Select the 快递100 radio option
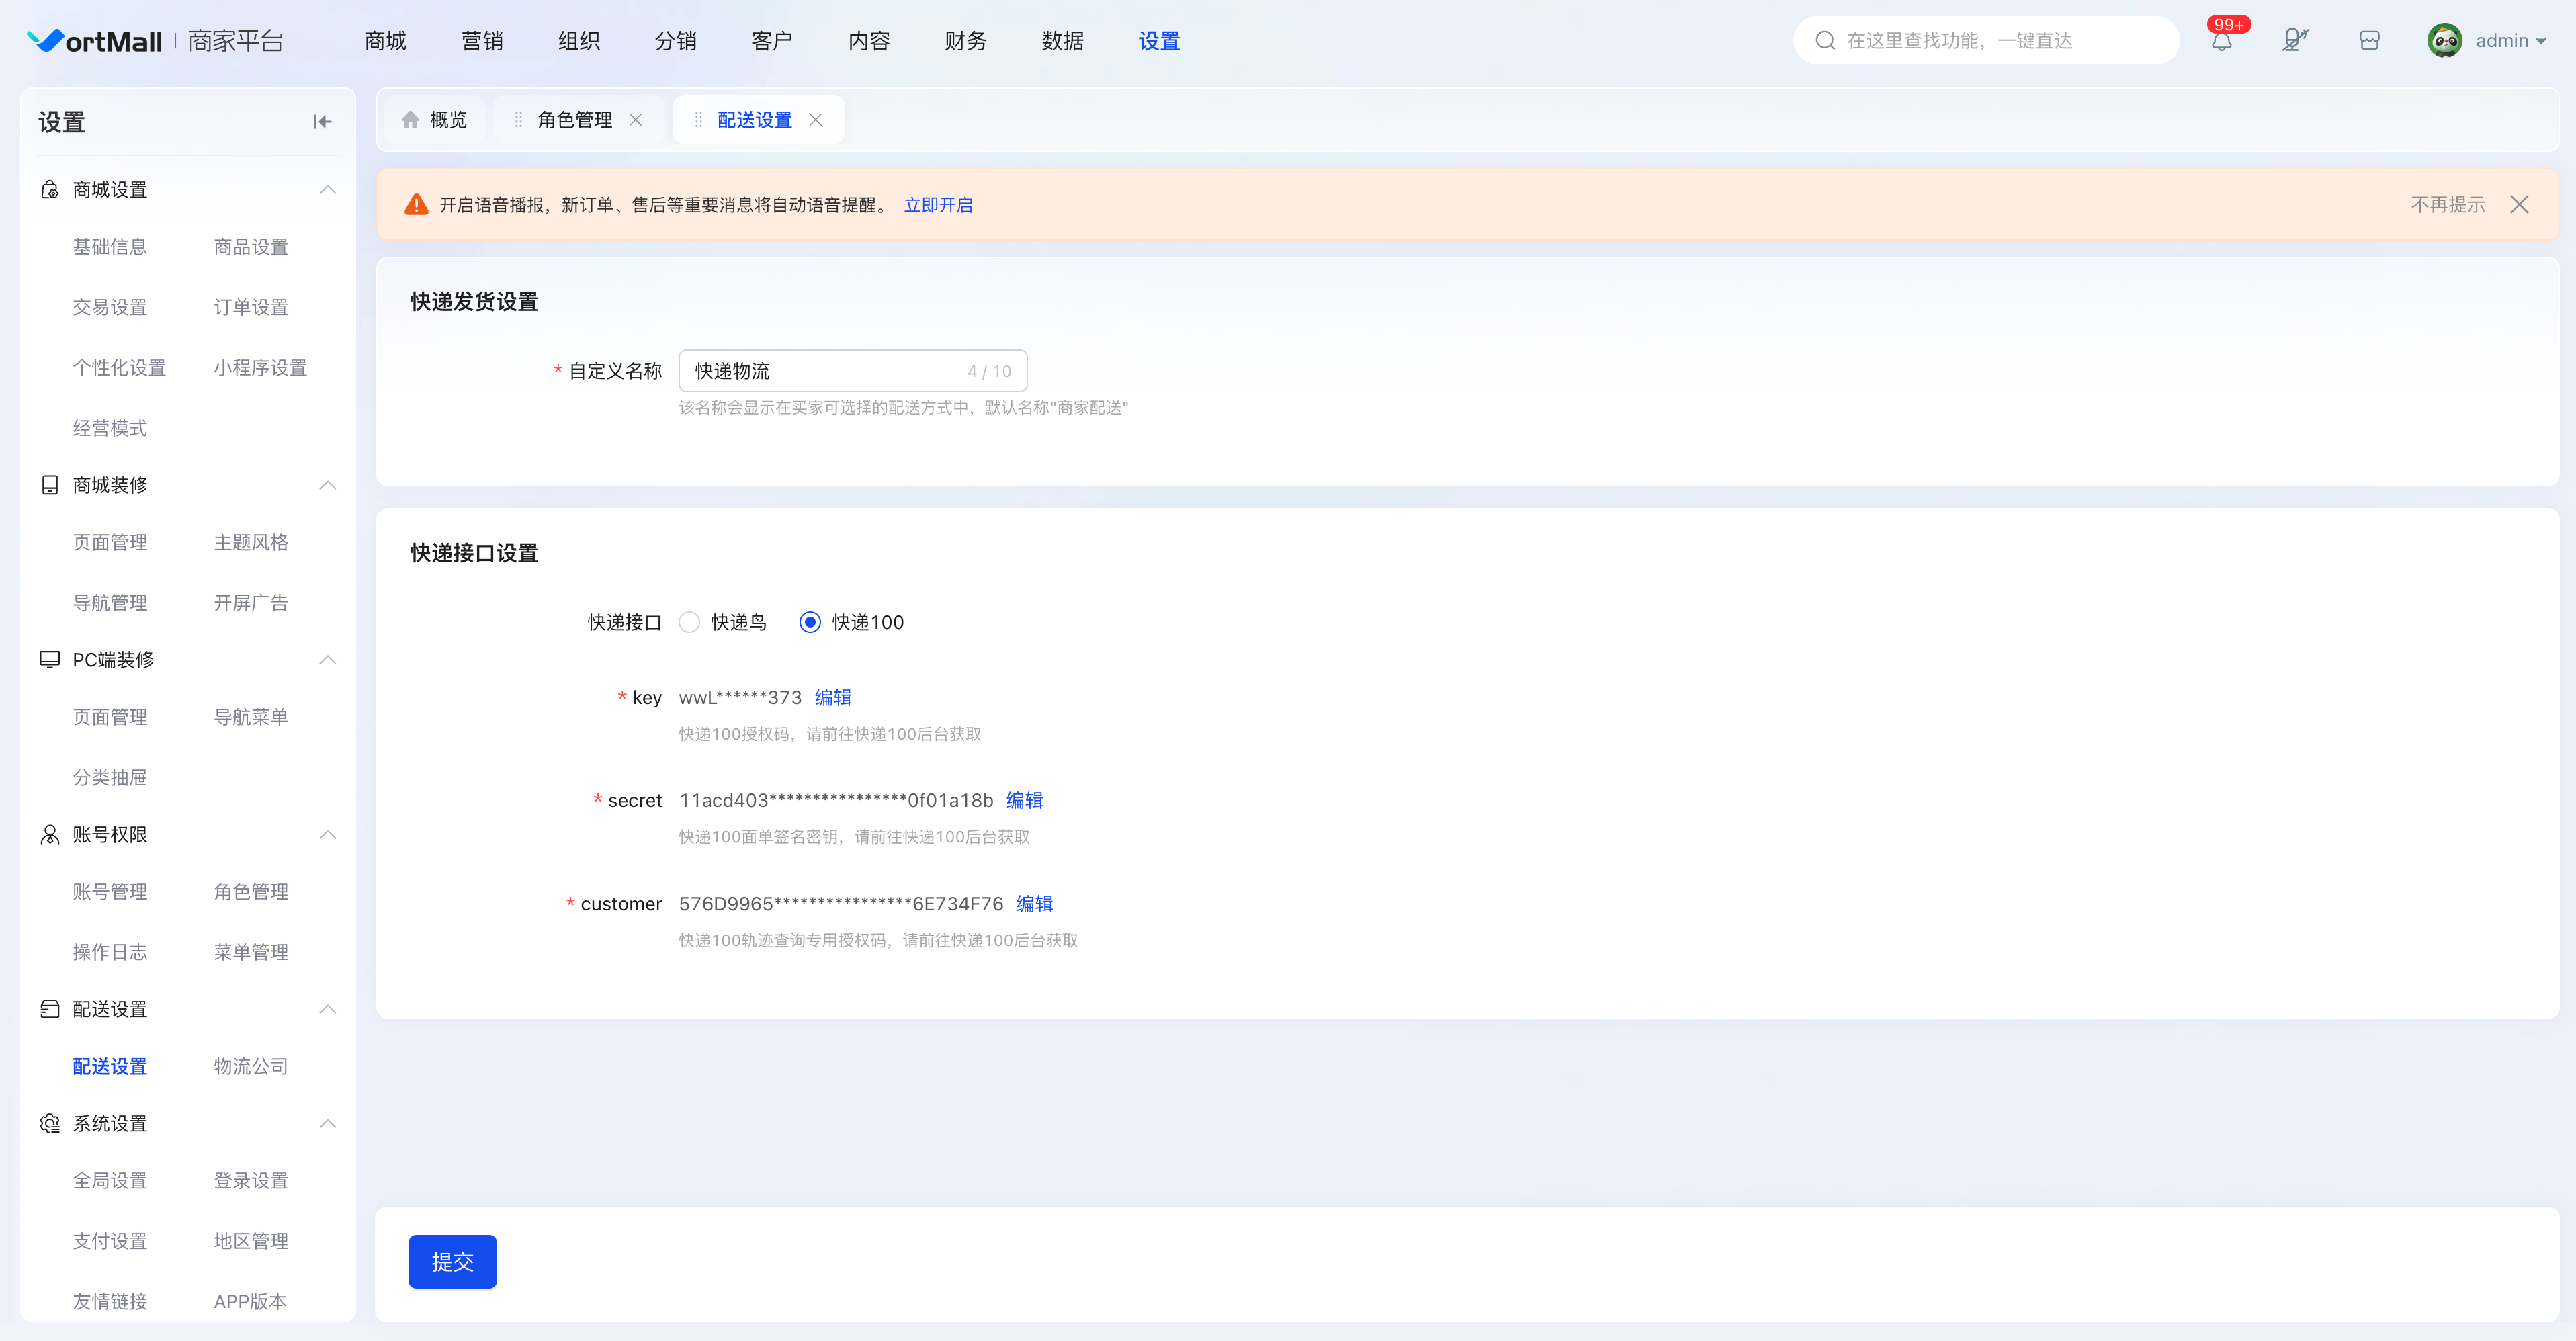 (x=810, y=622)
